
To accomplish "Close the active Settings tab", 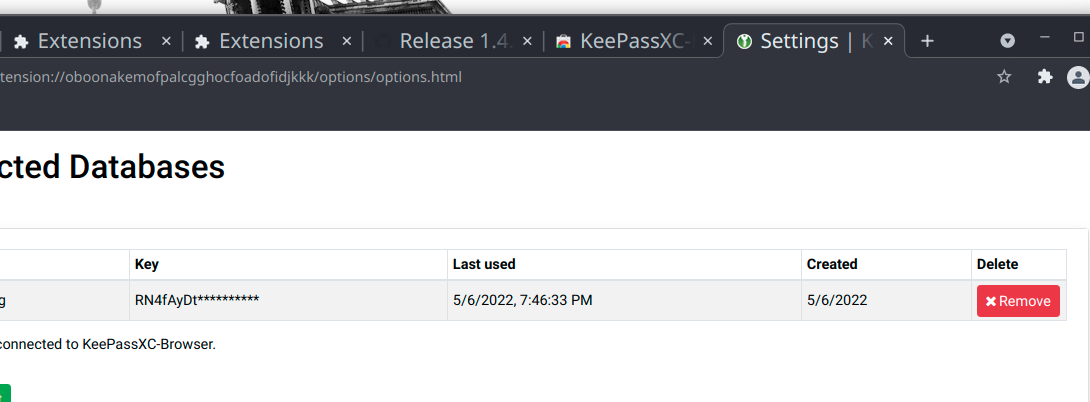I will (x=887, y=41).
